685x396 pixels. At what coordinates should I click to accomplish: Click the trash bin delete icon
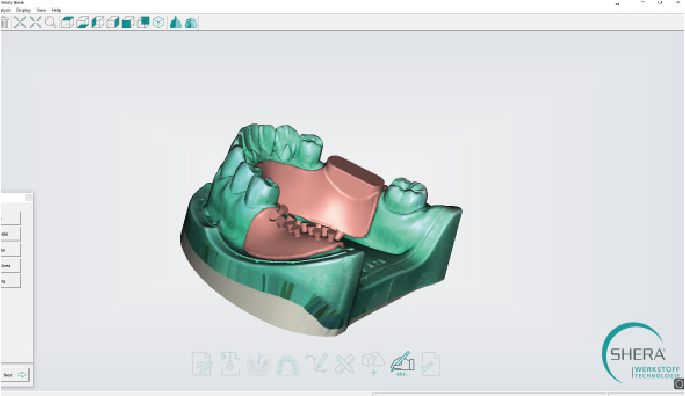[4, 22]
